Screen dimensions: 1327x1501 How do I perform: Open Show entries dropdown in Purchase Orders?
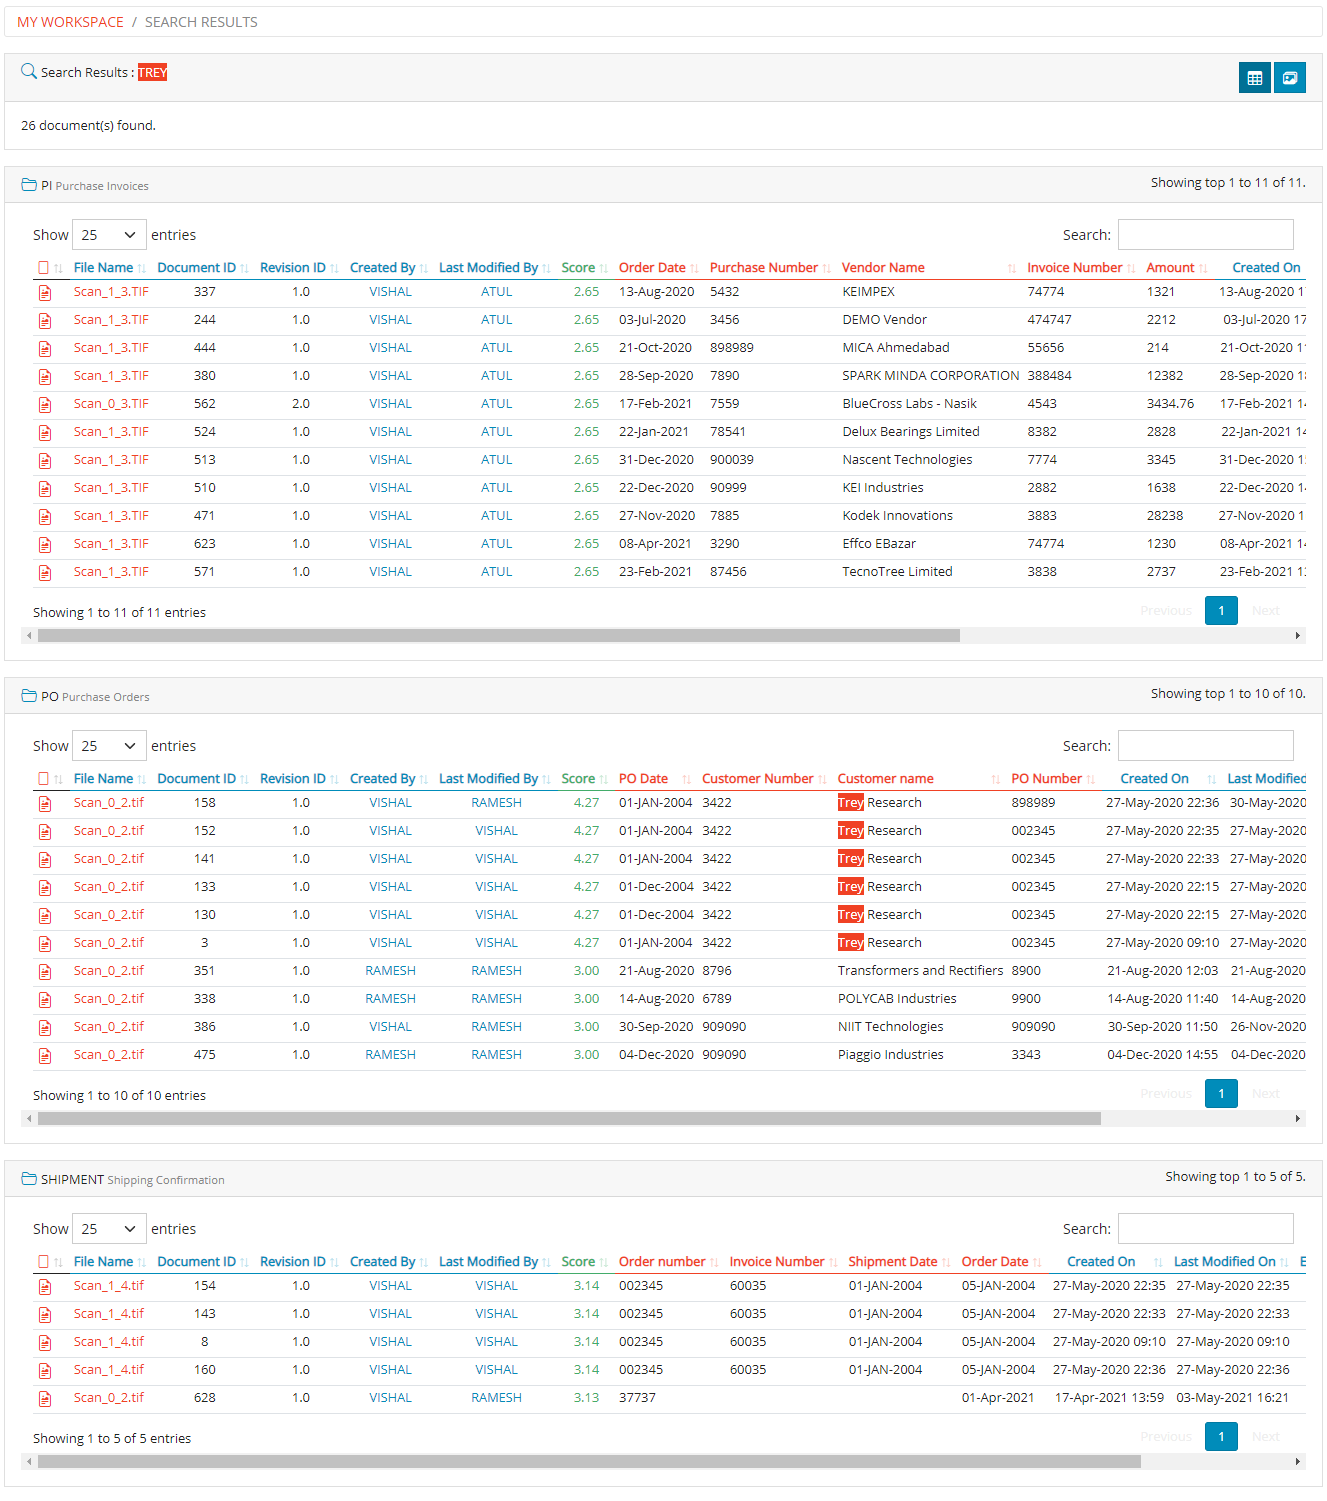[x=109, y=746]
